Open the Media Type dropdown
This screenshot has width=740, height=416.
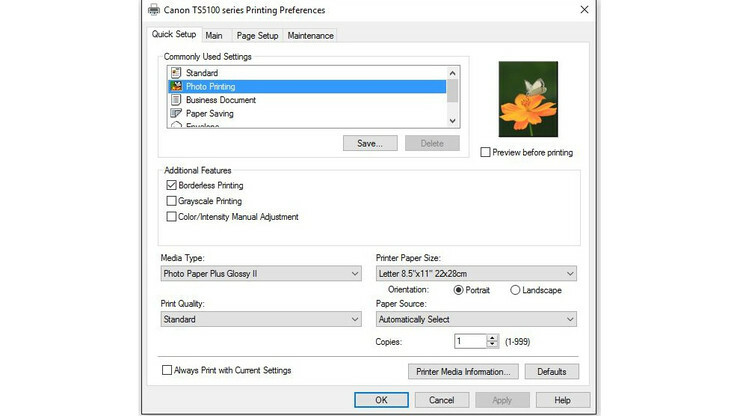pyautogui.click(x=261, y=273)
